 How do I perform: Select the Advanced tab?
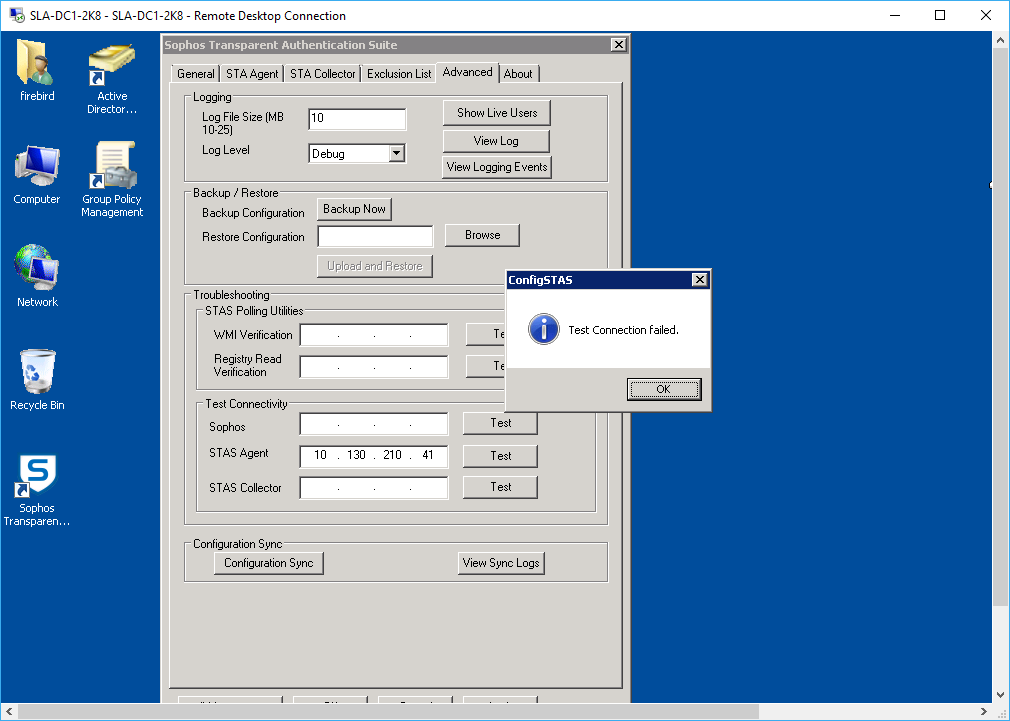(468, 72)
